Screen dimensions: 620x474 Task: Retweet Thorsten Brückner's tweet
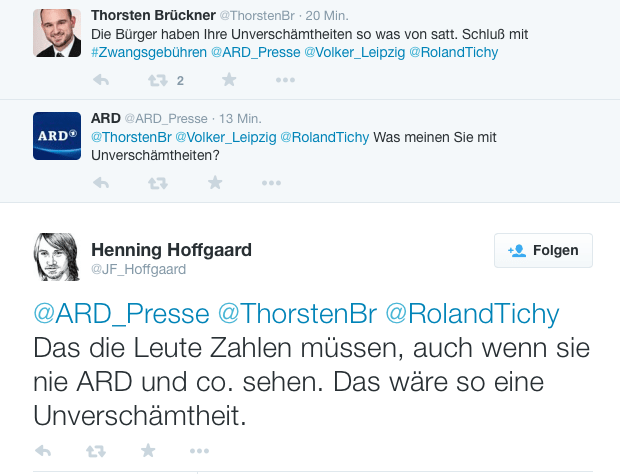(x=158, y=80)
